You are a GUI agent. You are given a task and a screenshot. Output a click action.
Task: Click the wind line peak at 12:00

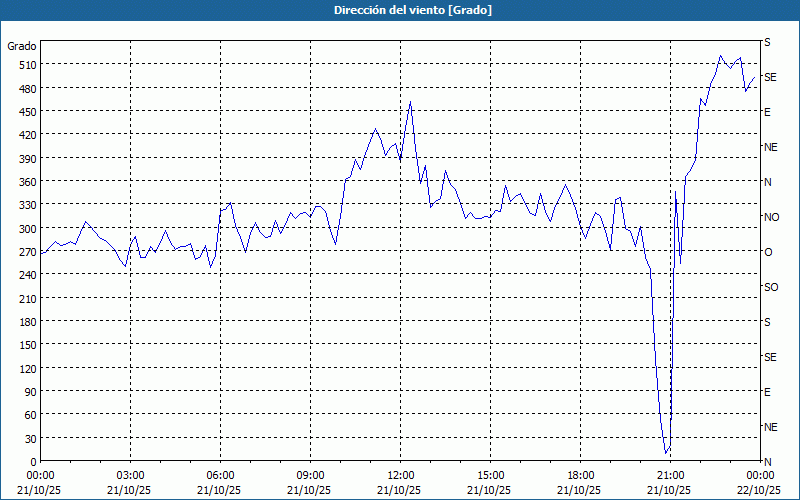tap(410, 101)
